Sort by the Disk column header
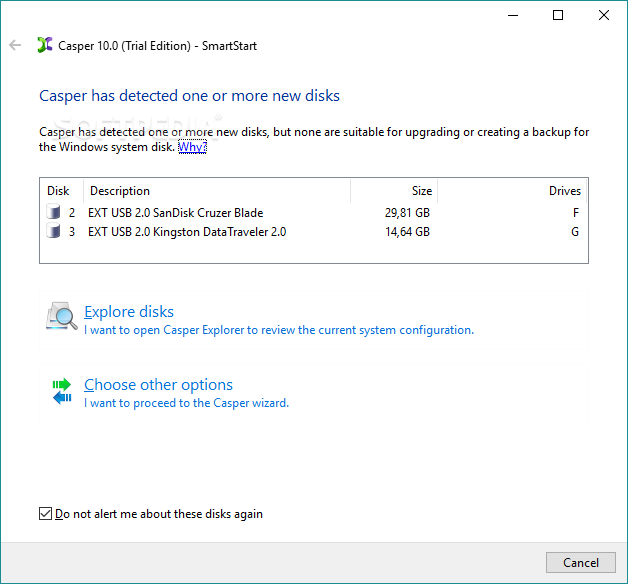Screen dimensions: 628x584 point(62,191)
